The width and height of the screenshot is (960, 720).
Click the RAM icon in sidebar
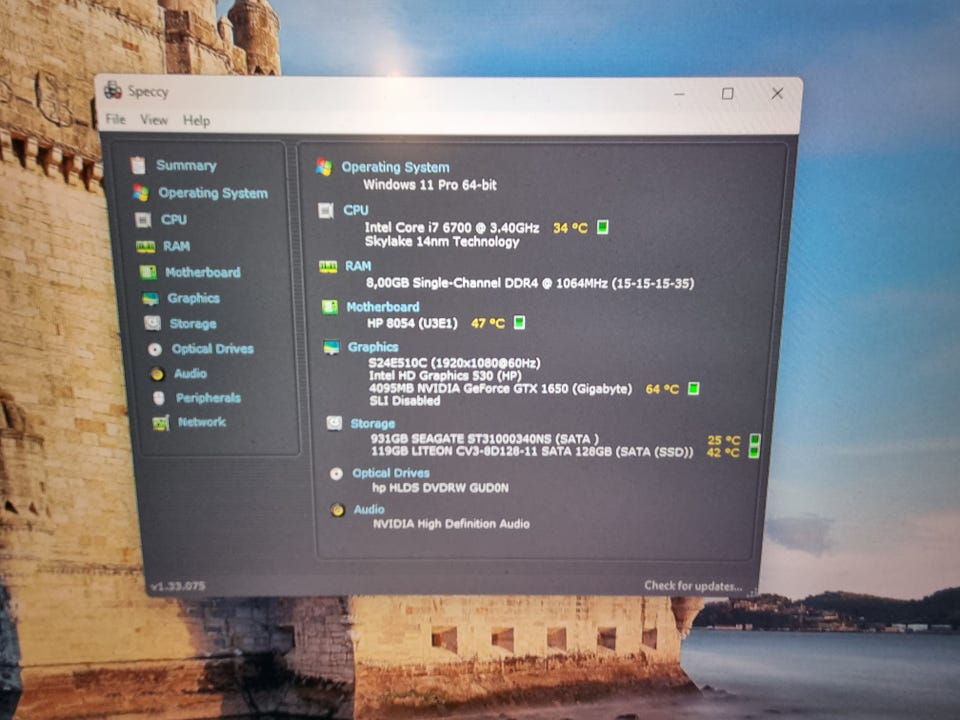click(x=146, y=246)
